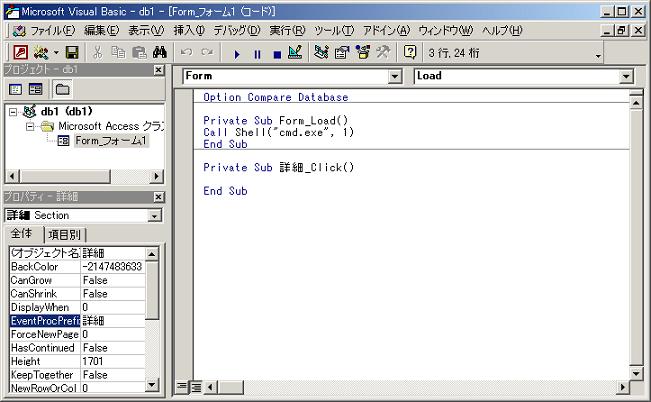Close the Project panel
651x402 pixels.
click(159, 70)
